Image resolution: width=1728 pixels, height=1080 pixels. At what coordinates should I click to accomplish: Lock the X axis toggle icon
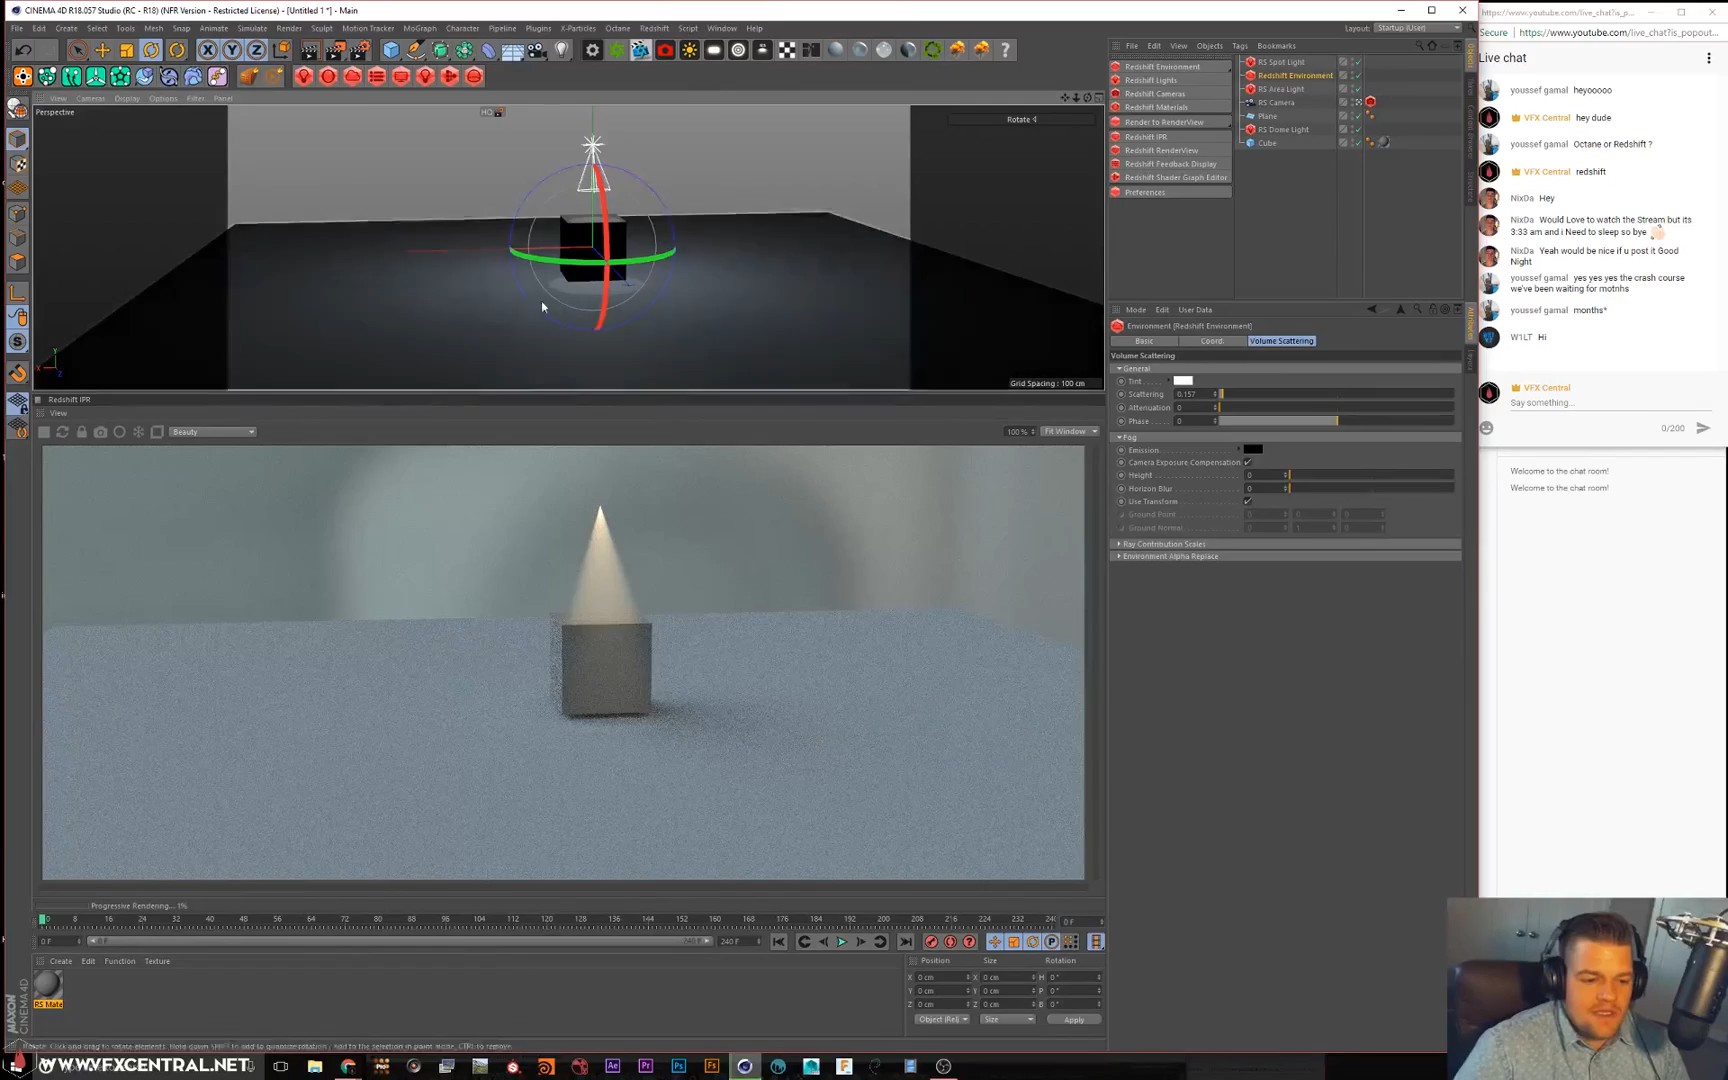(x=207, y=50)
